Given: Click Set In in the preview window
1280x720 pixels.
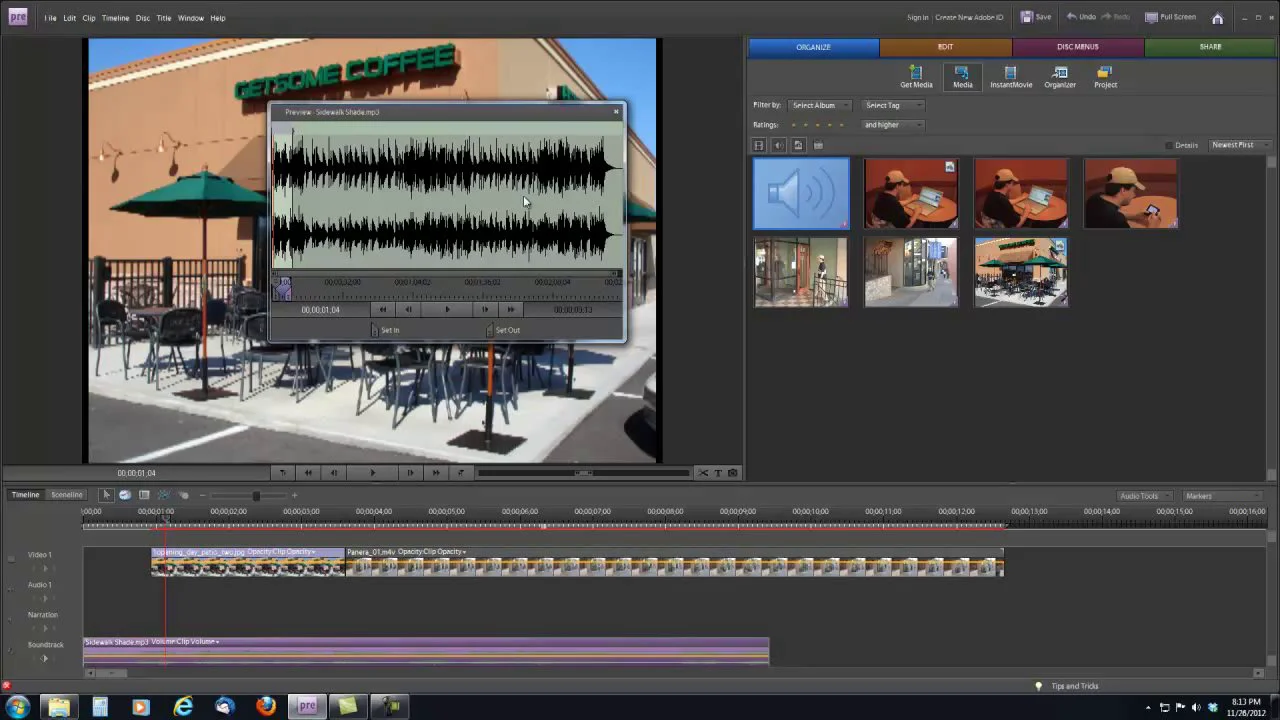Looking at the screenshot, I should coord(386,330).
